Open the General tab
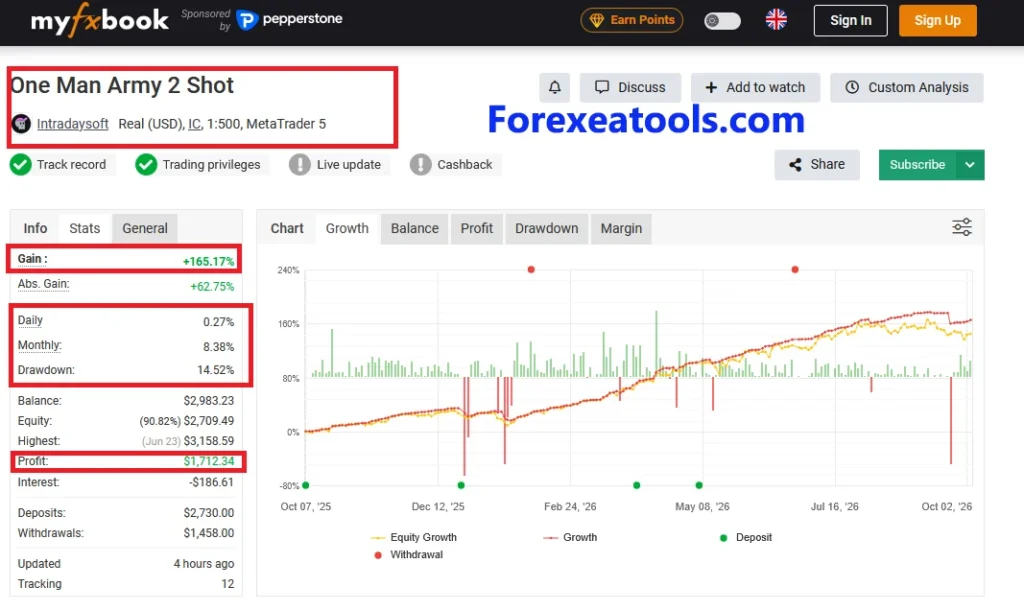This screenshot has height=610, width=1024. point(145,229)
